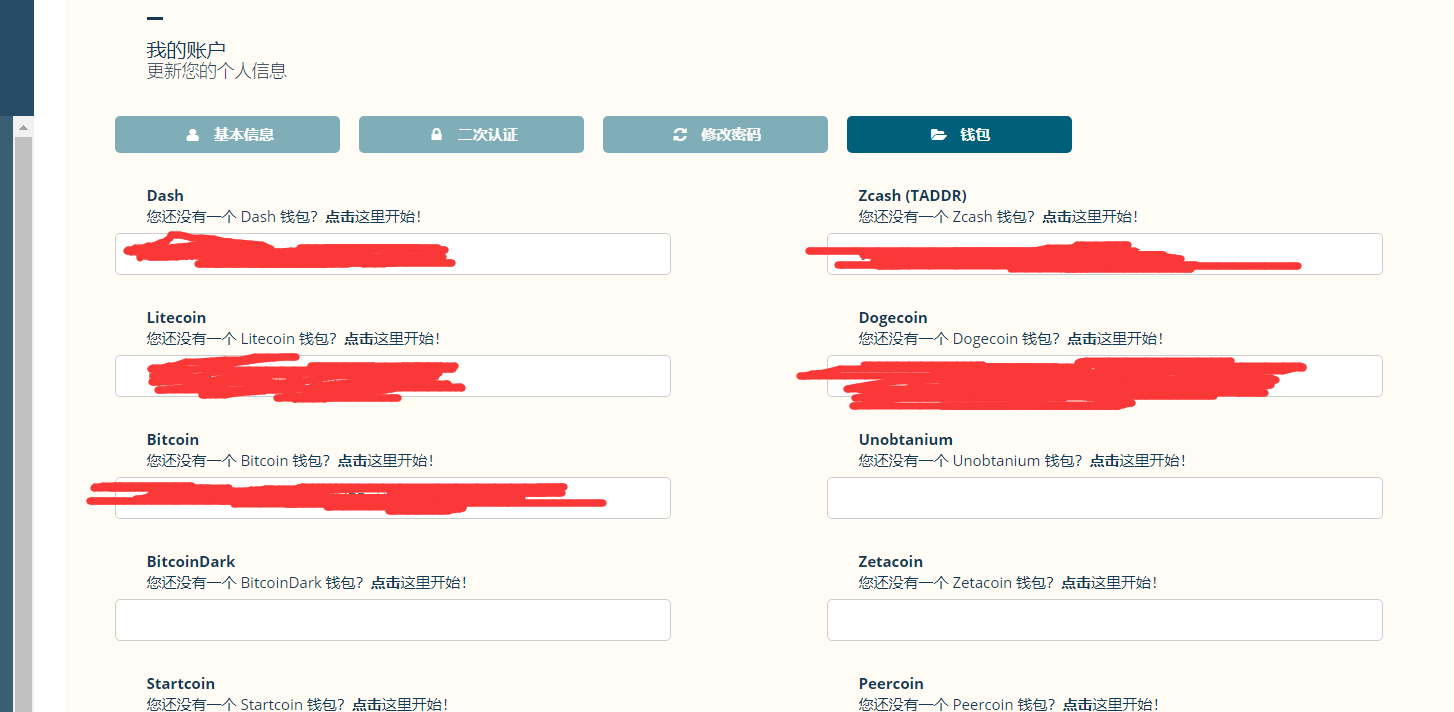Follow the Dogecoin wallet 点击 link
The image size is (1454, 712).
(1082, 339)
